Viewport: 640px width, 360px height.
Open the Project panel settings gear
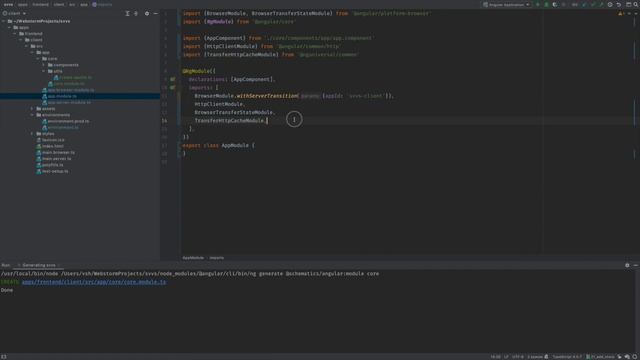147,13
